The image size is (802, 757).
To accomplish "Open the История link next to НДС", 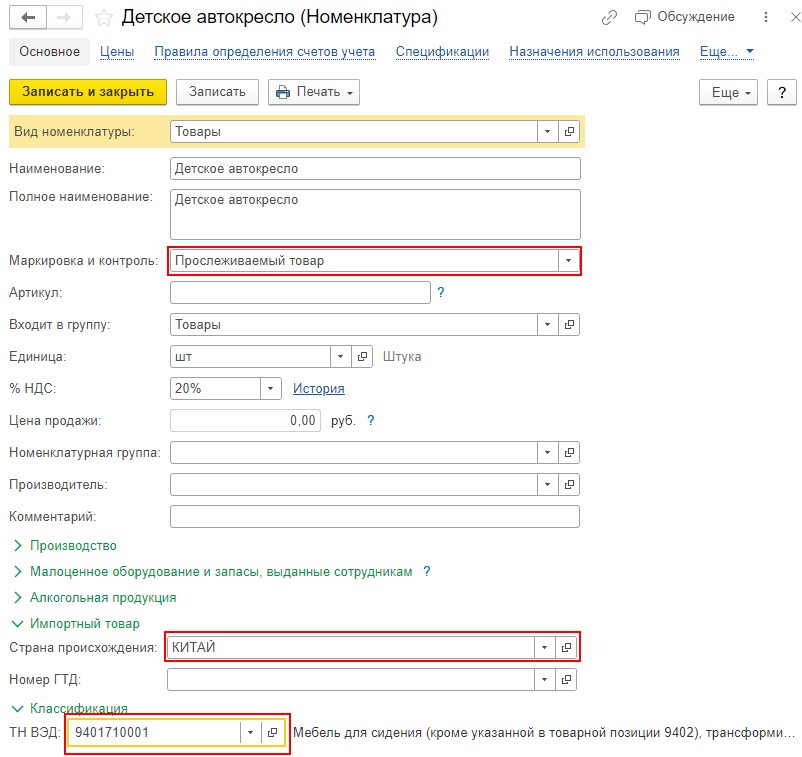I will tap(319, 389).
